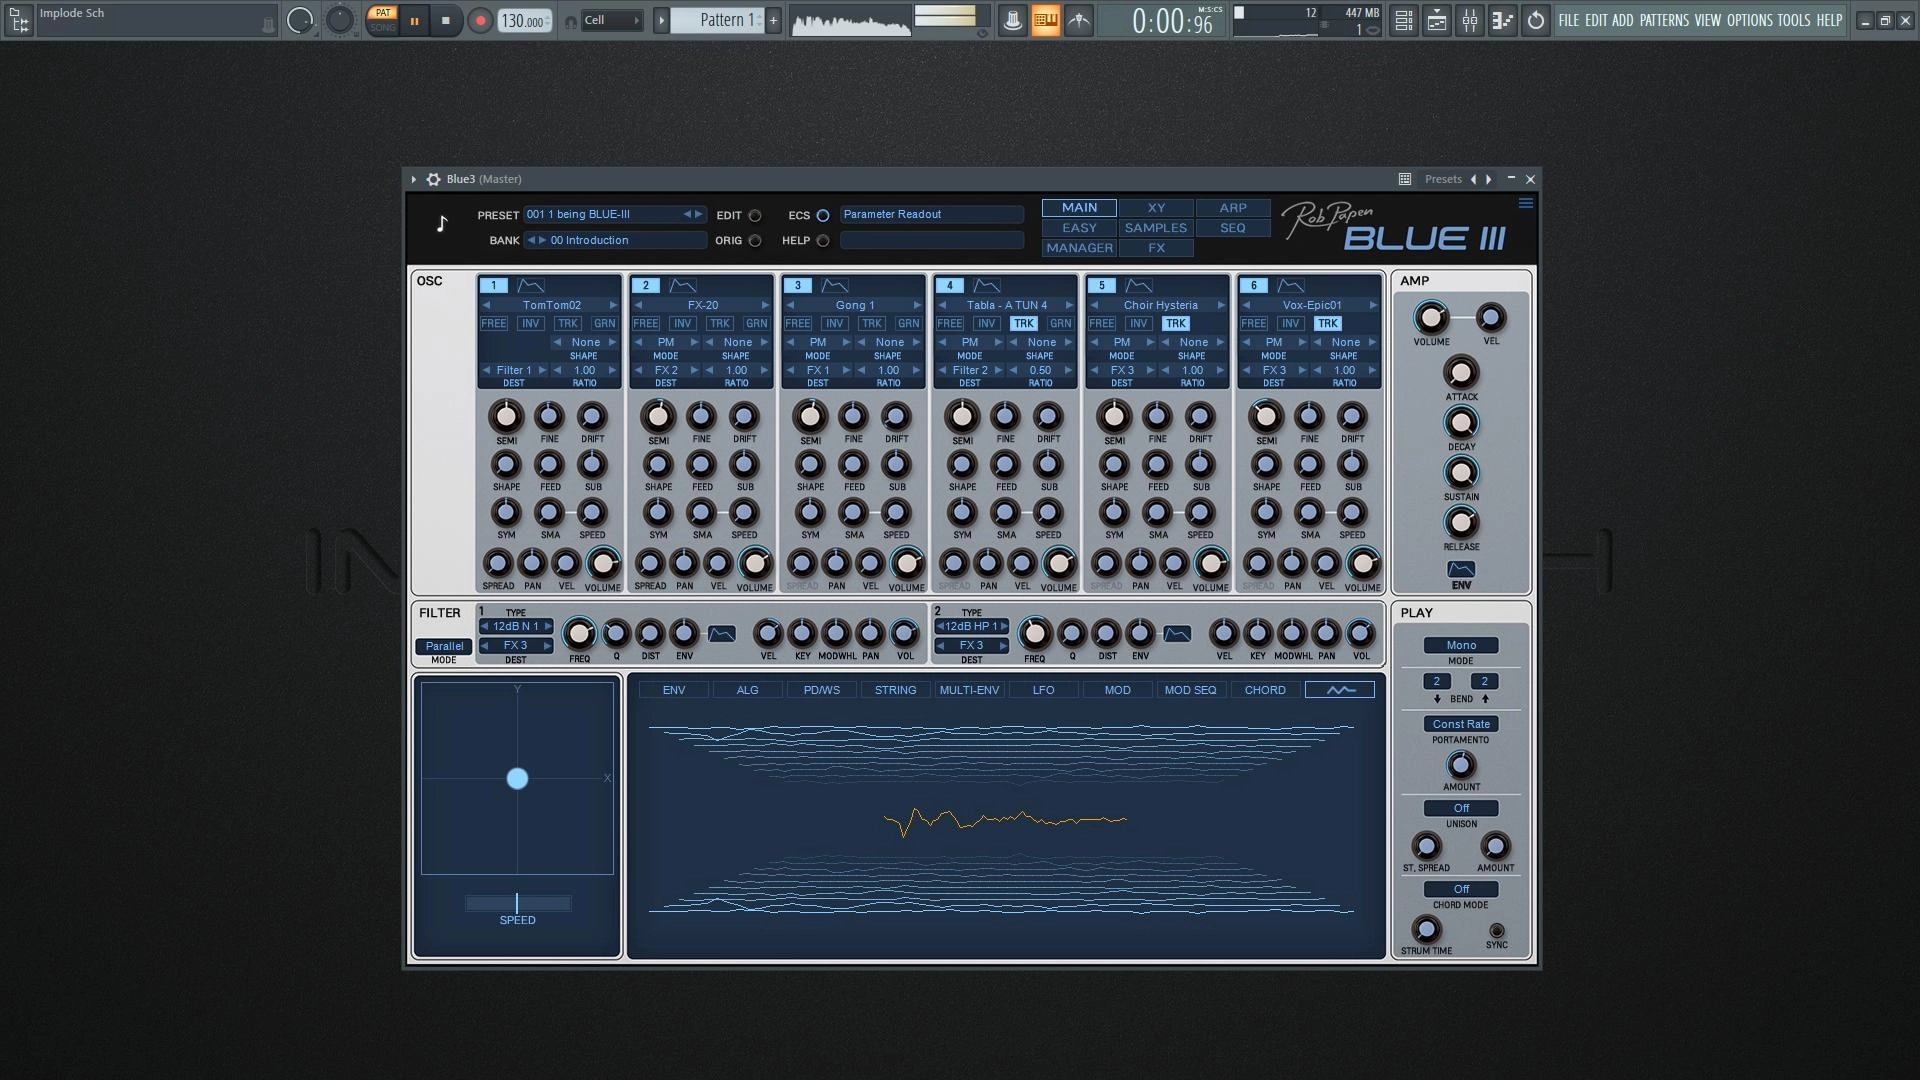This screenshot has width=1920, height=1080.
Task: Add new pattern with plus button
Action: pos(773,20)
